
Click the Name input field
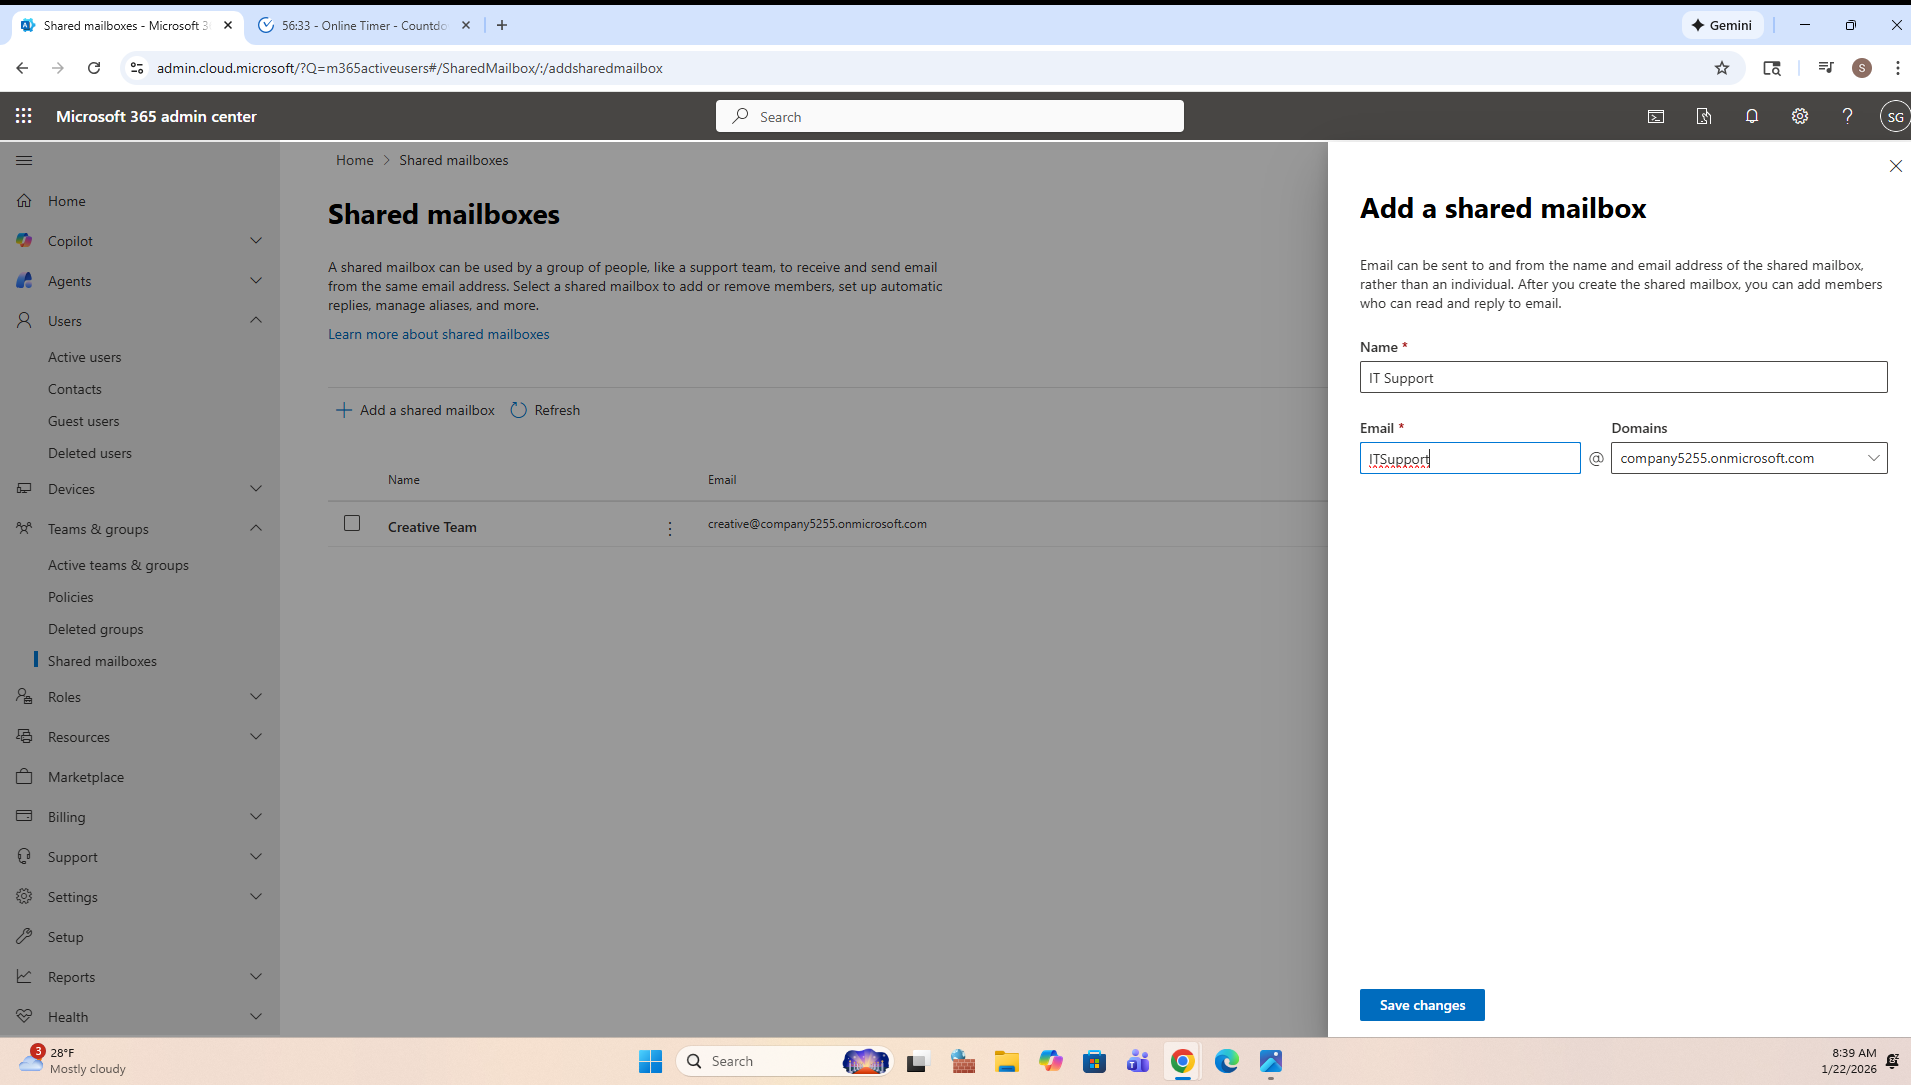[1623, 377]
